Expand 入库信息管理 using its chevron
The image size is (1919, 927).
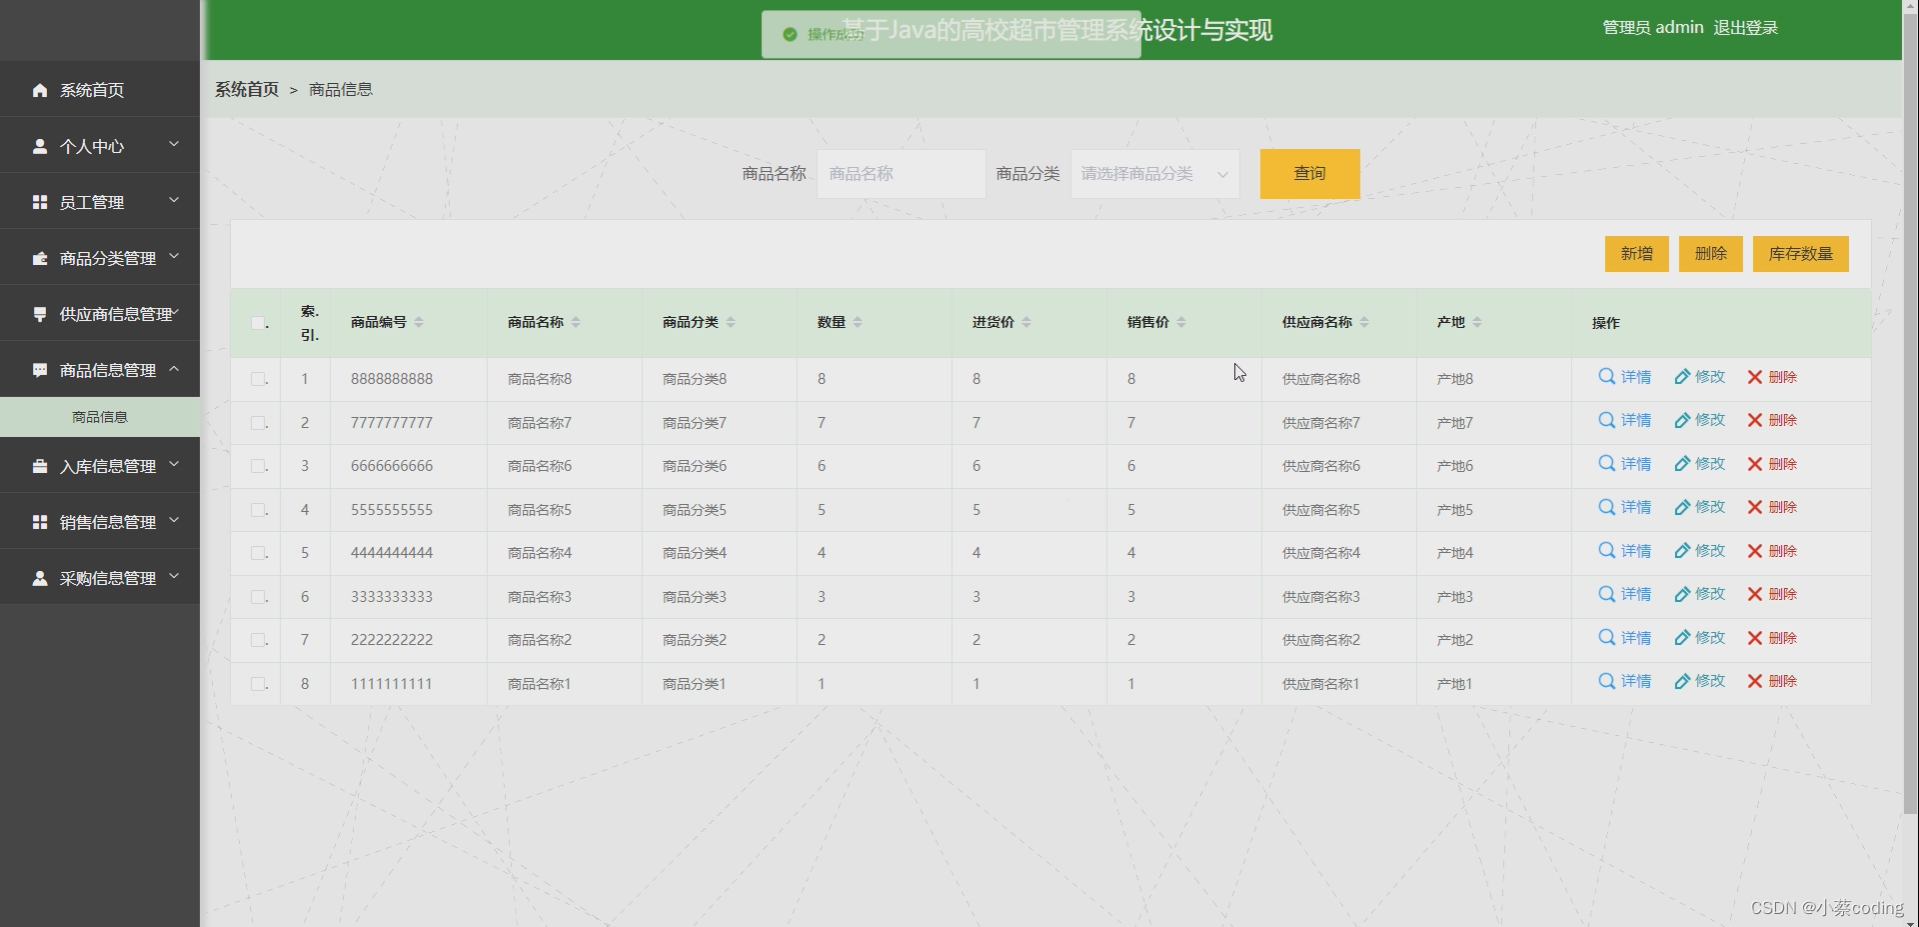pyautogui.click(x=174, y=464)
